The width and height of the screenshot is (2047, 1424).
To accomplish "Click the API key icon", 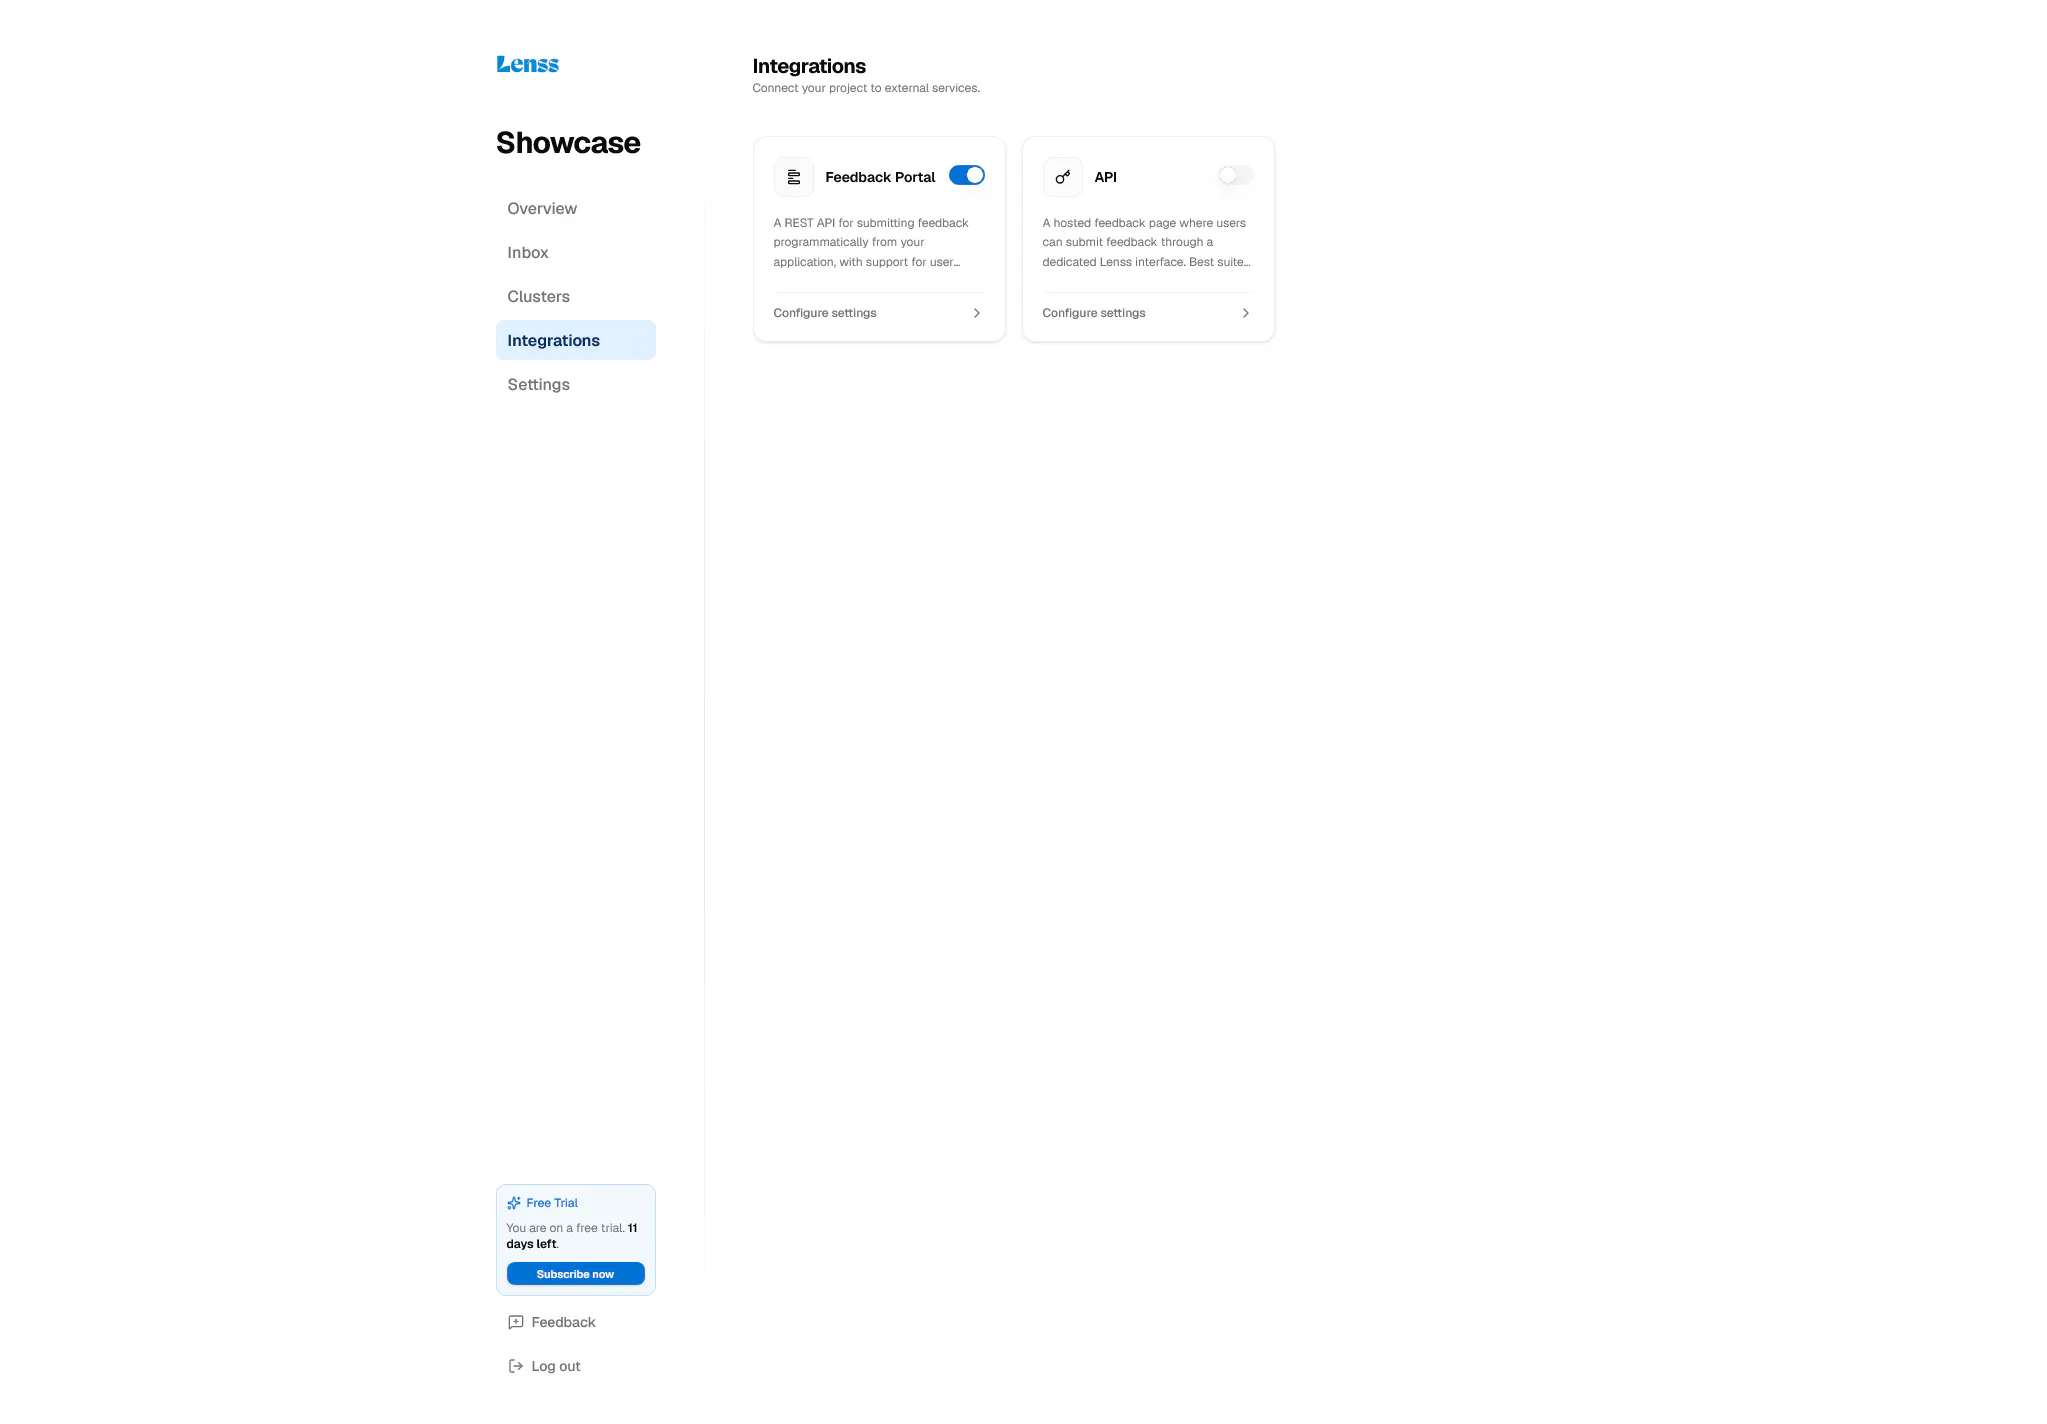I will [1063, 177].
